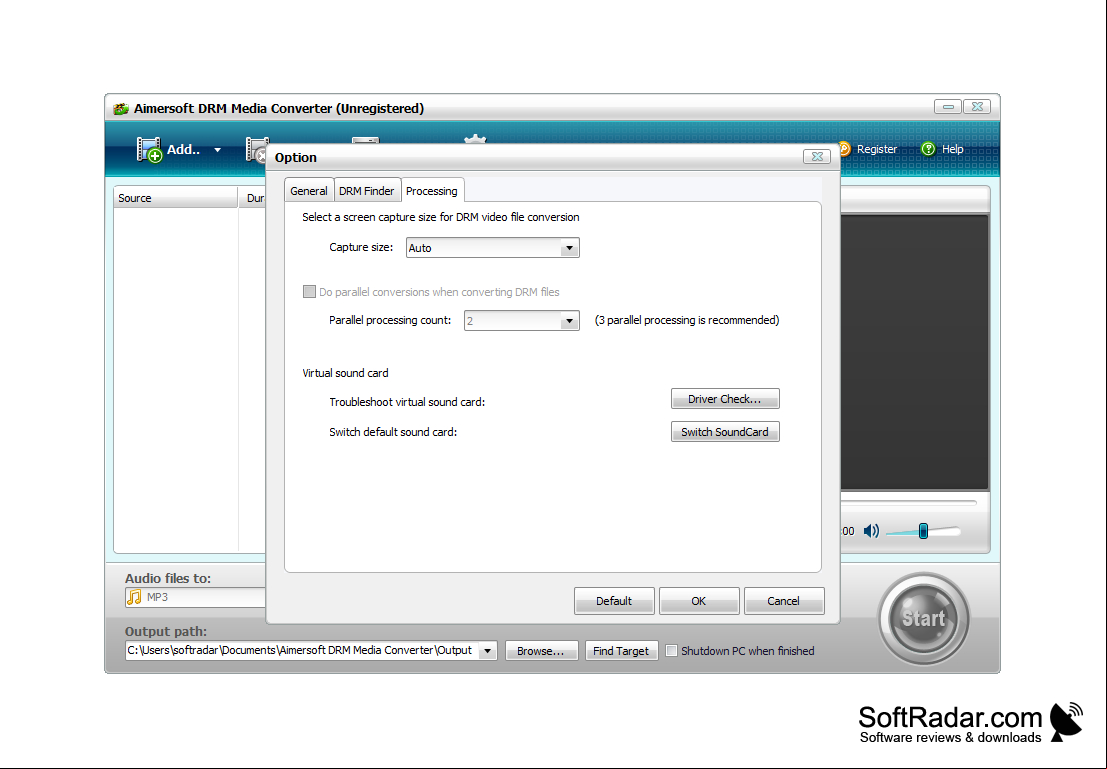Click the Find Target button
Image resolution: width=1107 pixels, height=769 pixels.
[621, 650]
